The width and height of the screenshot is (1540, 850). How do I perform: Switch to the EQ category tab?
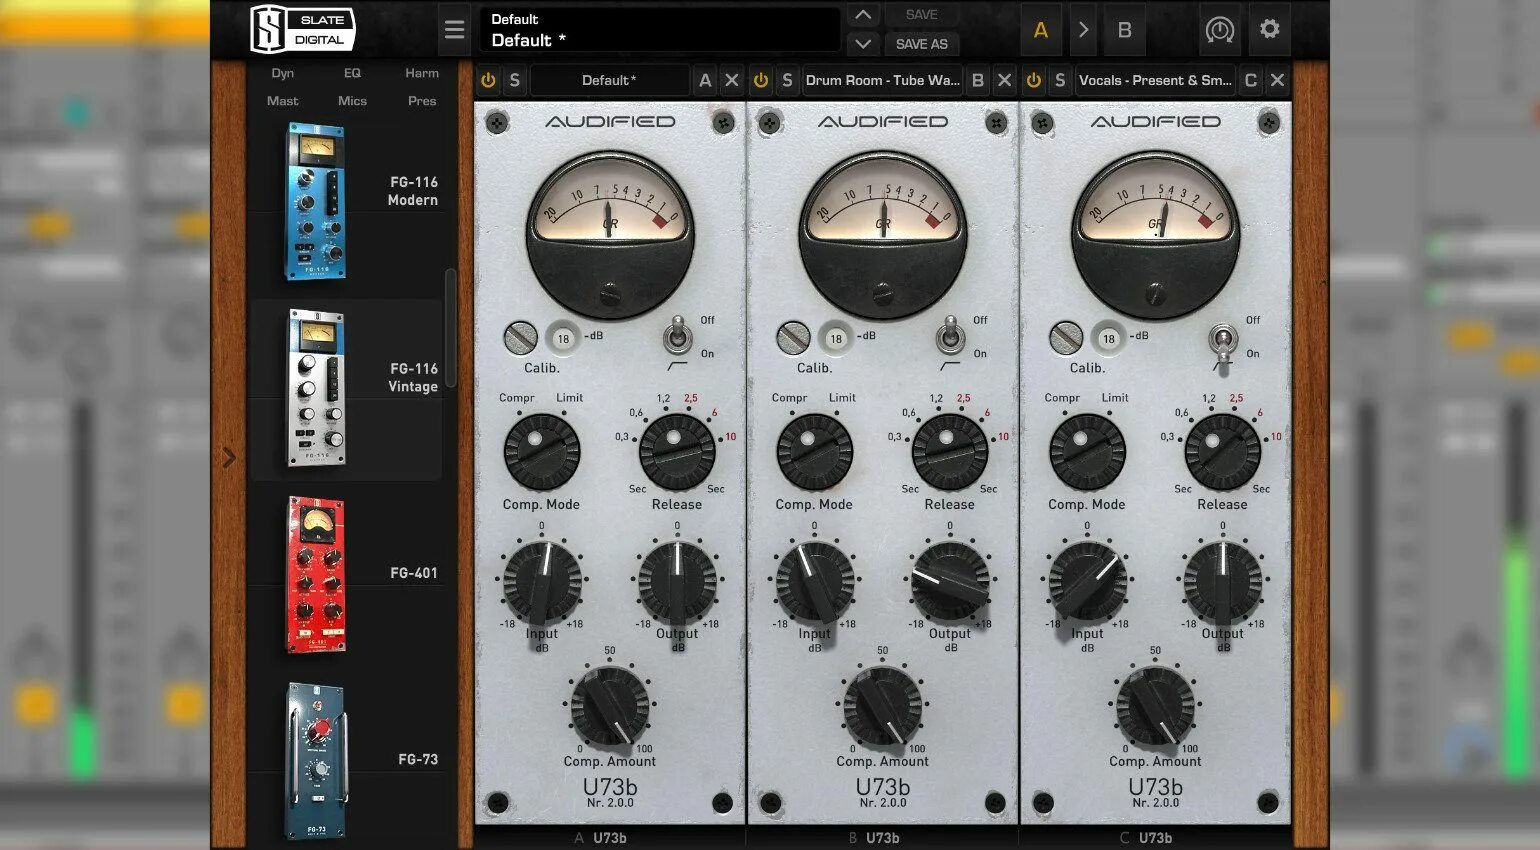point(352,73)
